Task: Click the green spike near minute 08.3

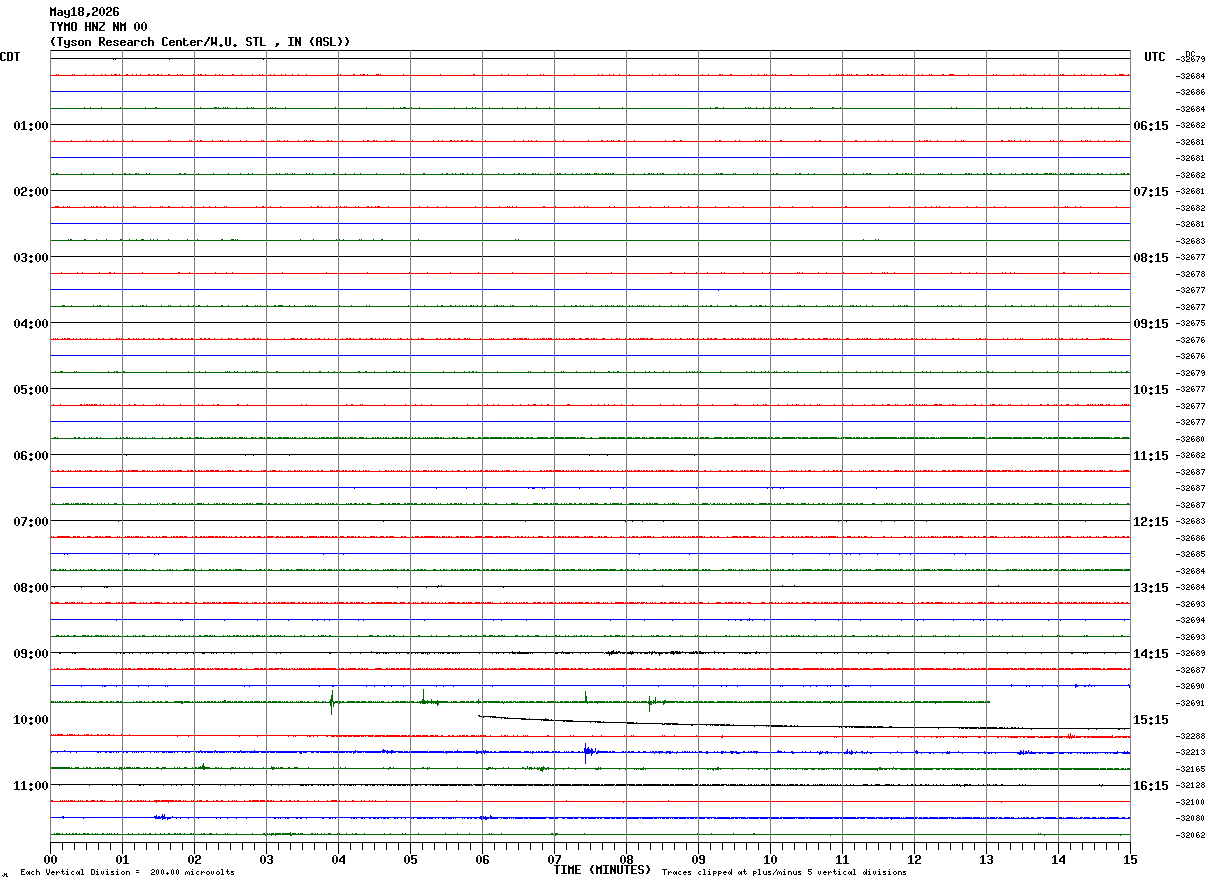Action: point(650,703)
